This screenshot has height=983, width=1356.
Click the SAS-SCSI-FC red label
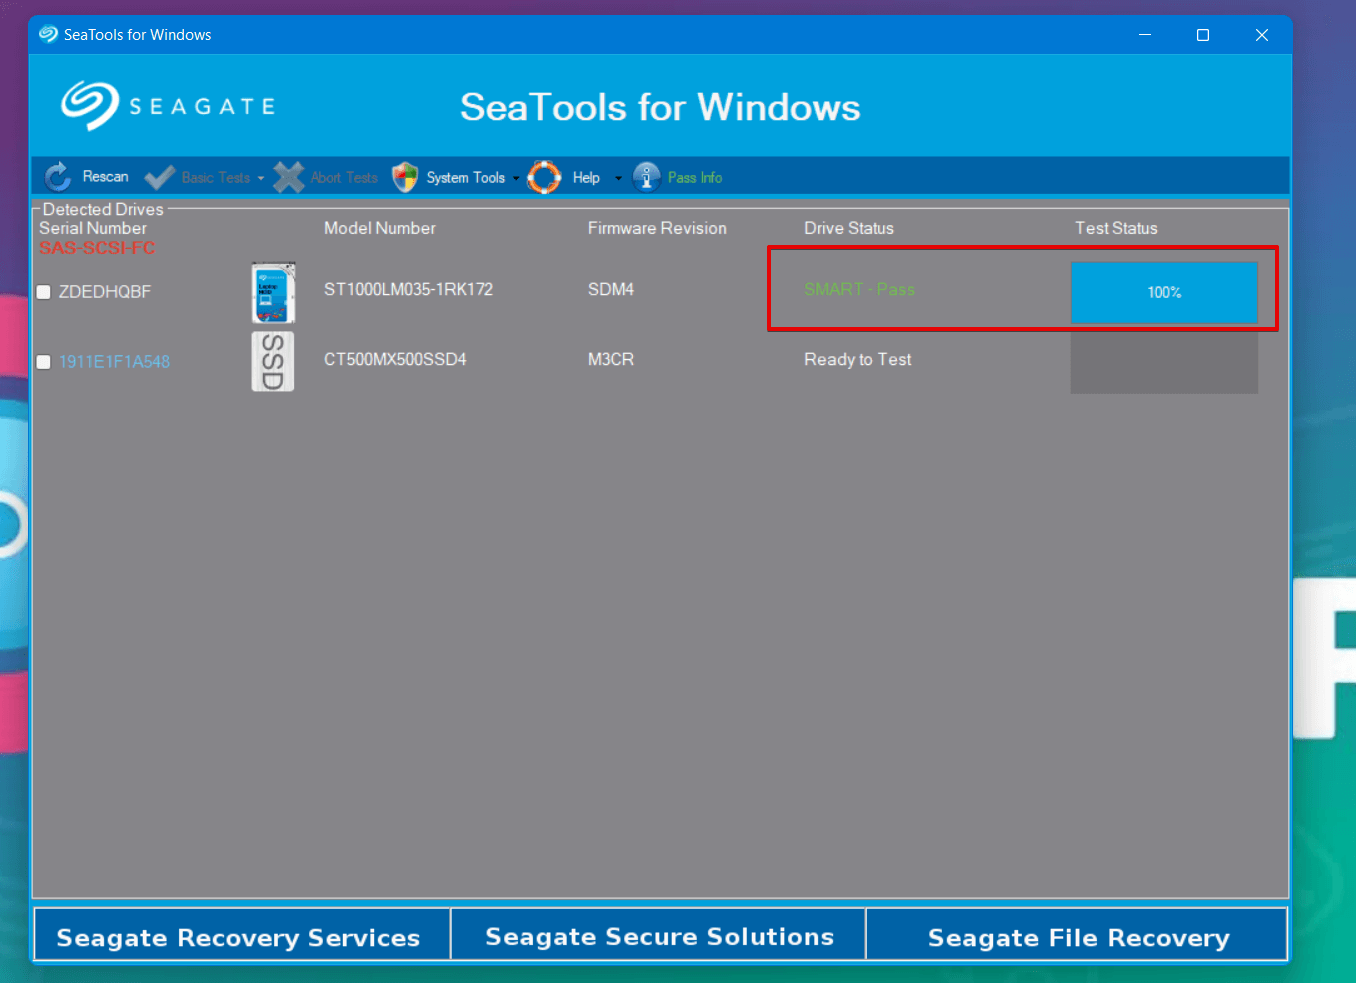click(97, 247)
